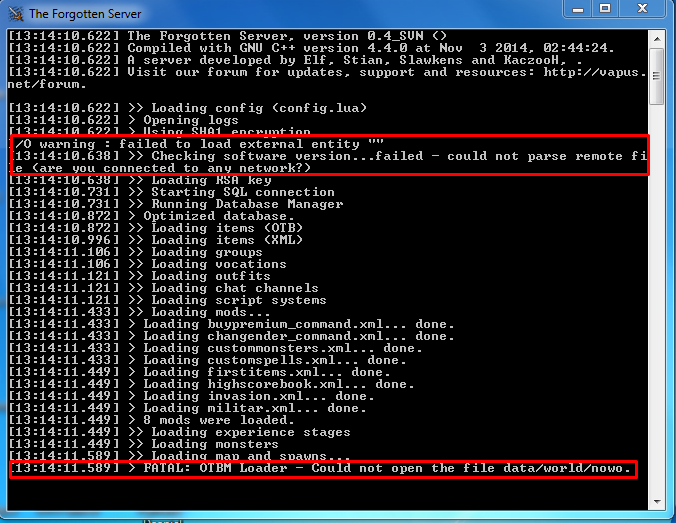
Task: Click the 'Starting SQL connection' line
Action: (x=172, y=192)
